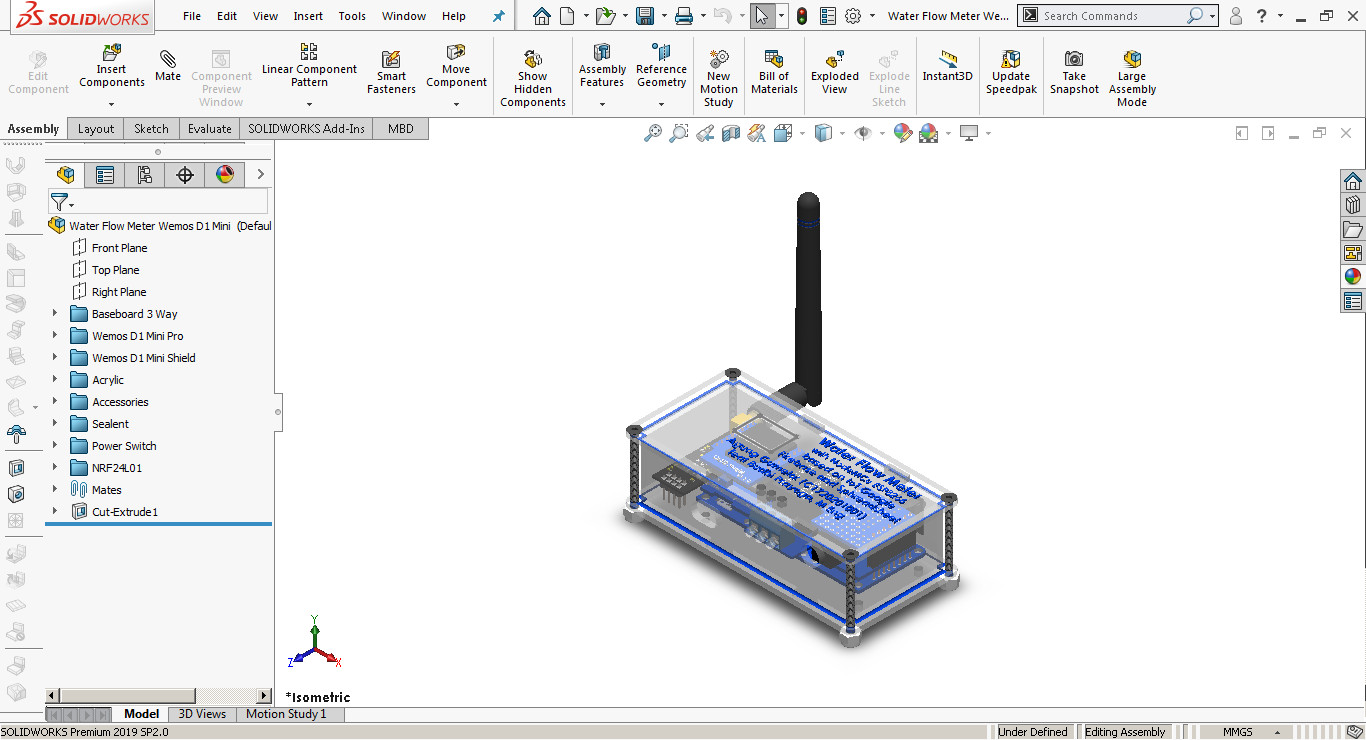Screen dimensions: 1366x740
Task: Take Snapshot of the assembly
Action: tap(1074, 72)
